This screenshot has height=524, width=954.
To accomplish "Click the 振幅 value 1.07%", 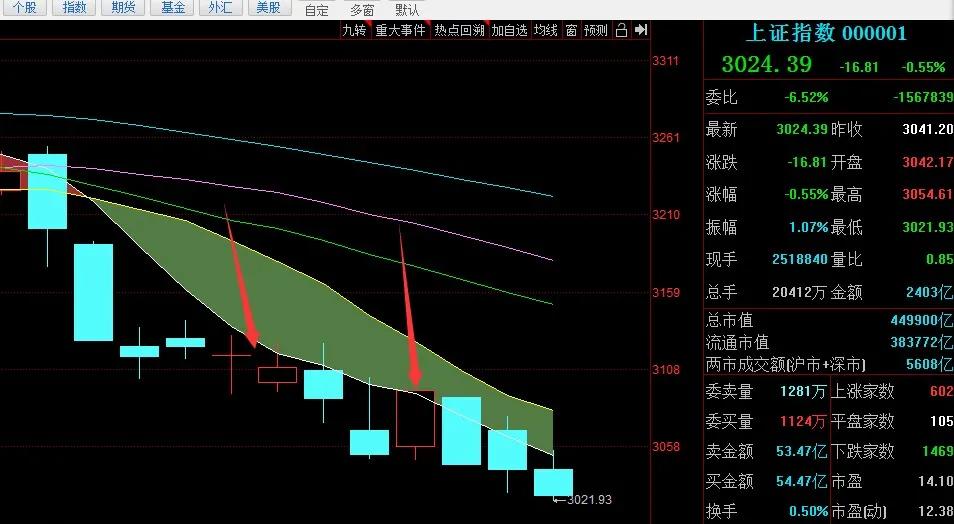I will pyautogui.click(x=809, y=227).
